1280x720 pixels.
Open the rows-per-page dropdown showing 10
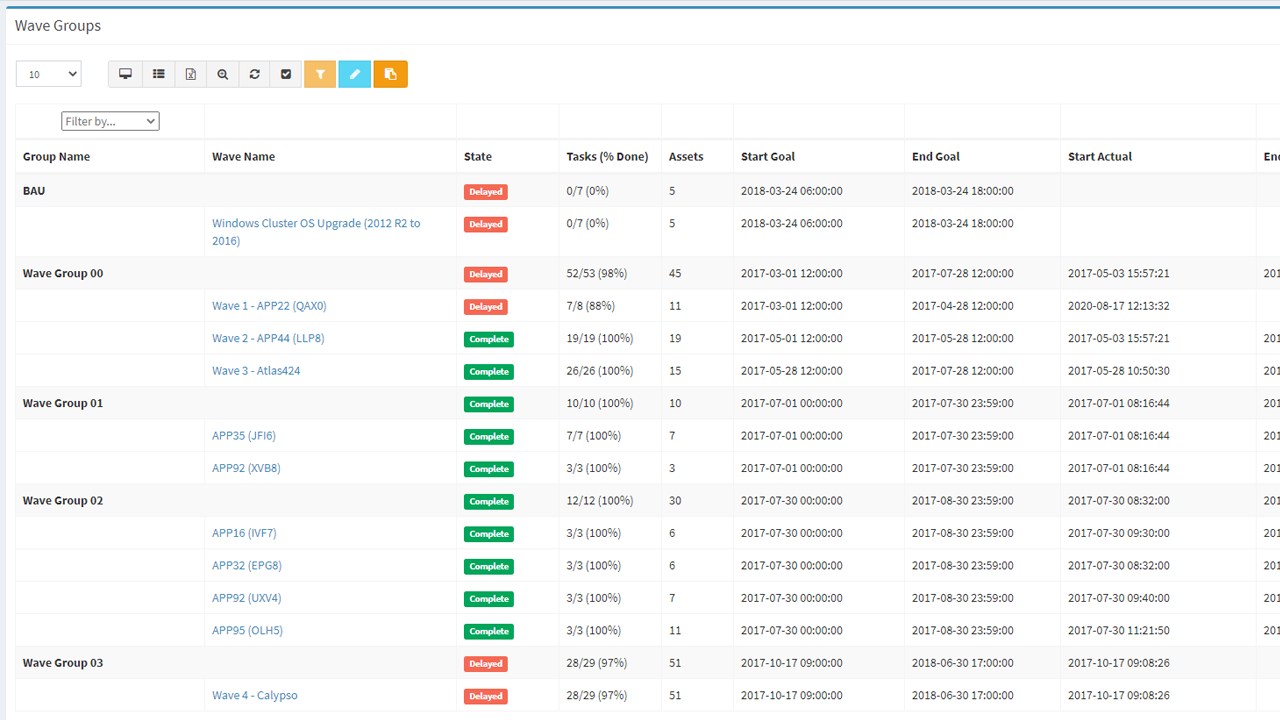[x=48, y=74]
